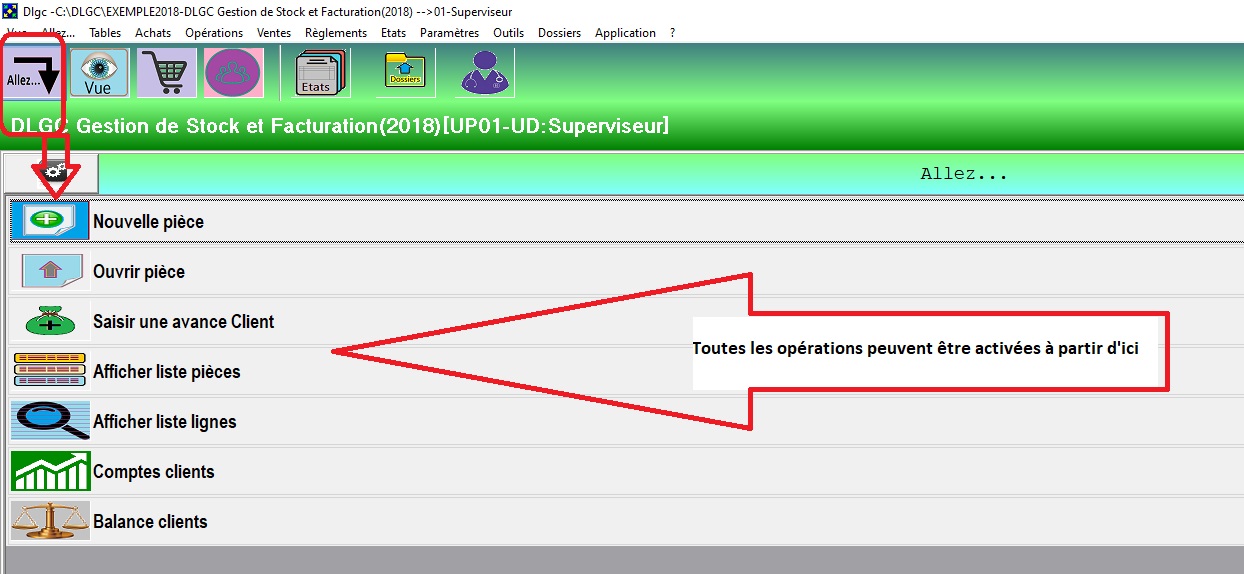Screen dimensions: 1244x574
Task: Click the Nouvelle pièce green plus icon
Action: (x=50, y=221)
